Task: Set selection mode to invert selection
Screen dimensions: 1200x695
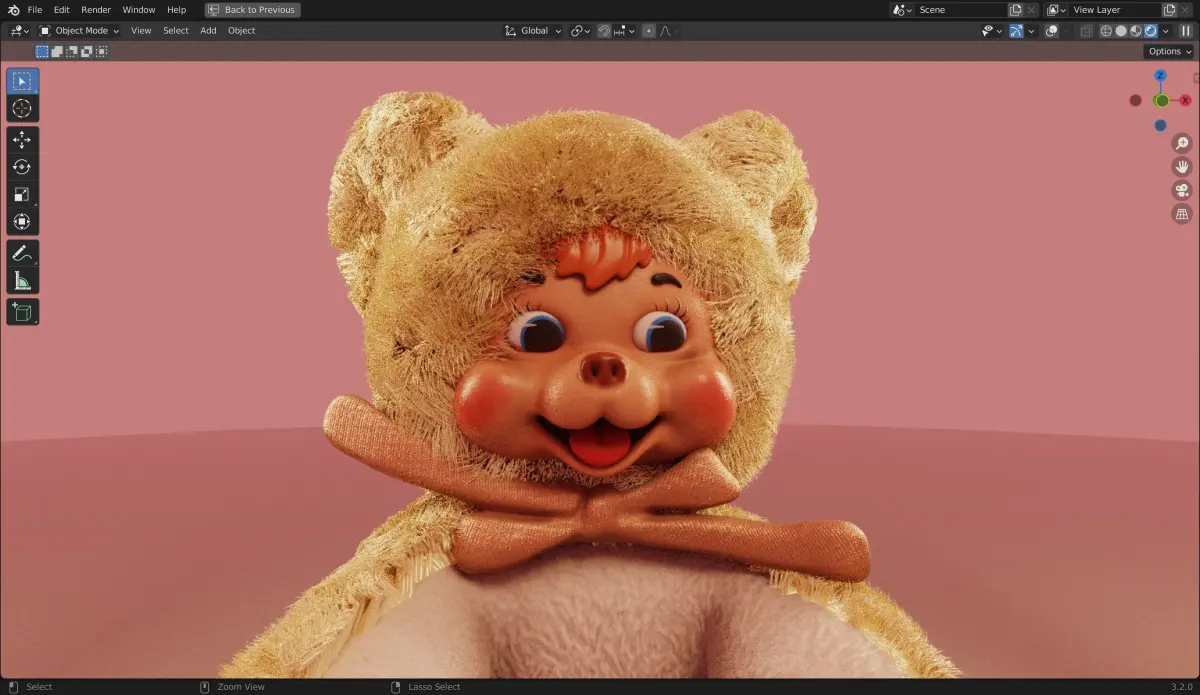Action: pos(86,51)
